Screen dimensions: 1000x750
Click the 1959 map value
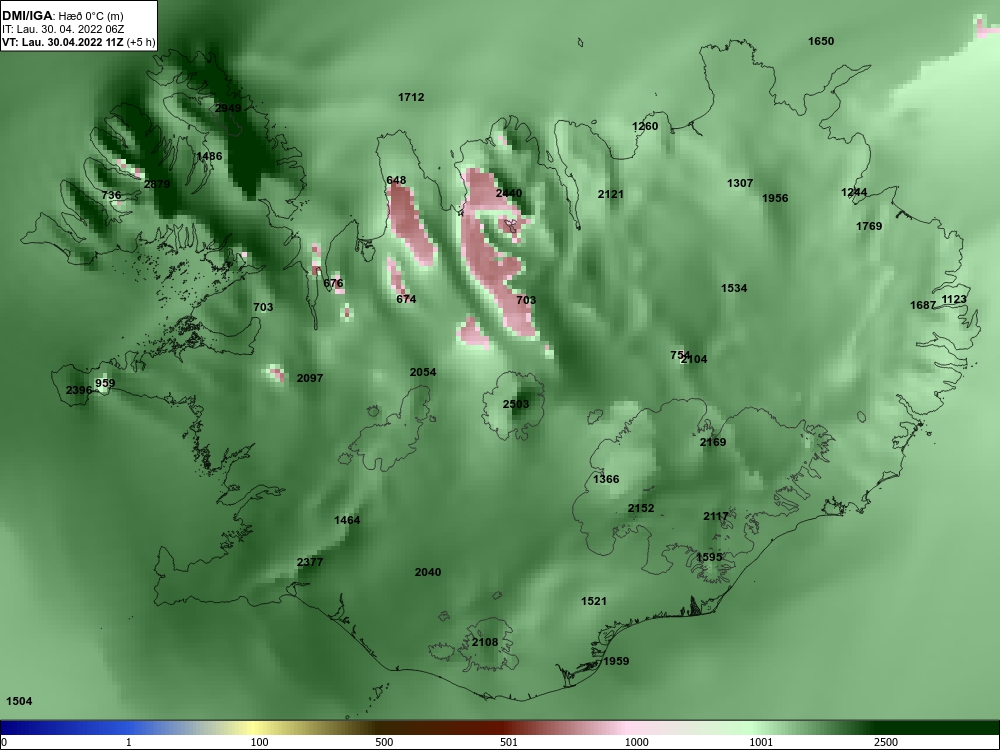(616, 661)
